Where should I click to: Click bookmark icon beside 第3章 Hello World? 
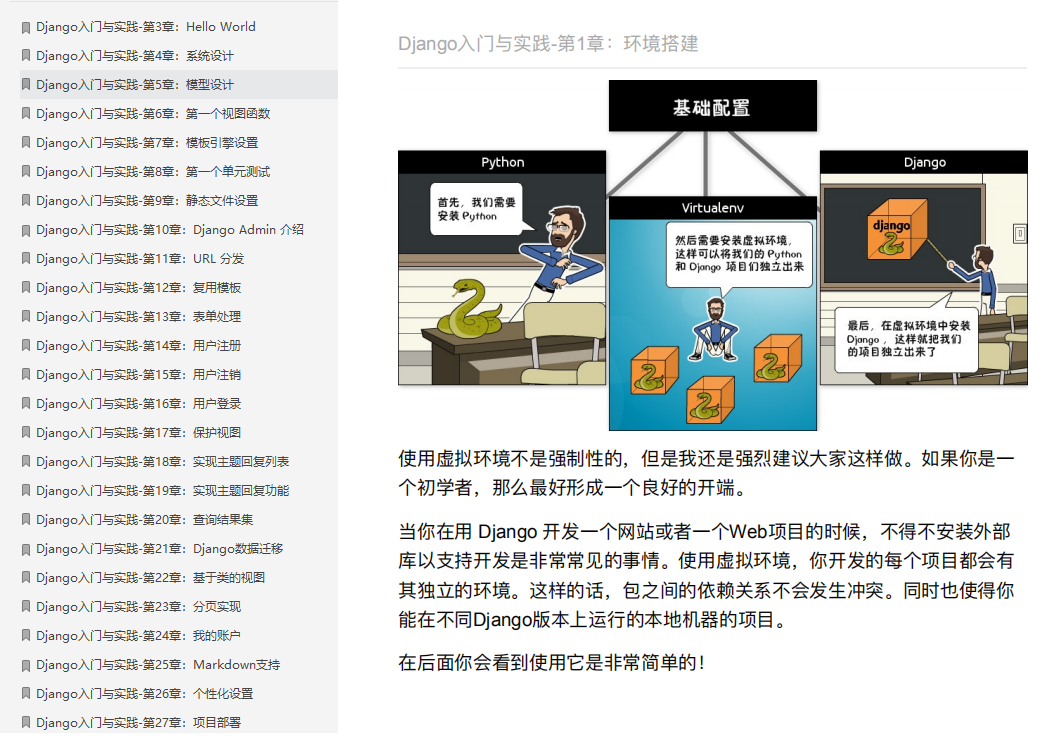click(x=26, y=27)
